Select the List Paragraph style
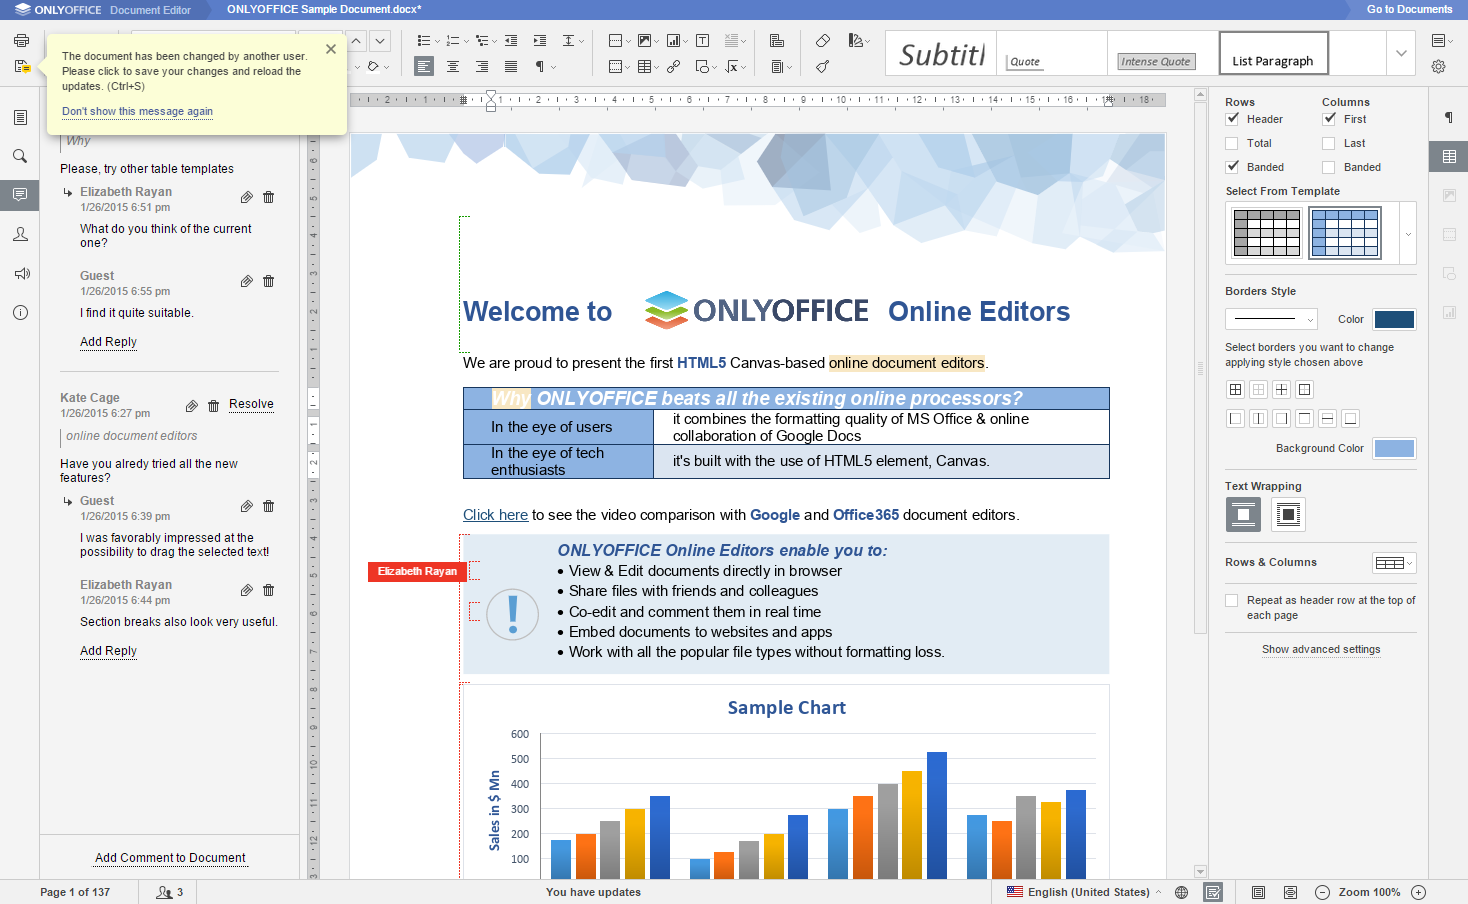 pos(1274,53)
